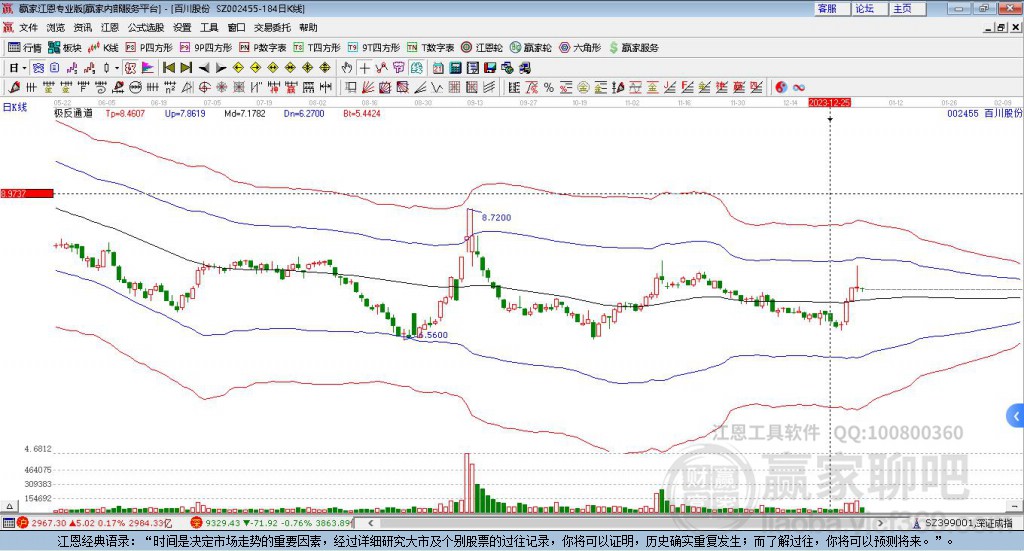Select the percent % tool
The width and height of the screenshot is (1024, 551).
(549, 87)
